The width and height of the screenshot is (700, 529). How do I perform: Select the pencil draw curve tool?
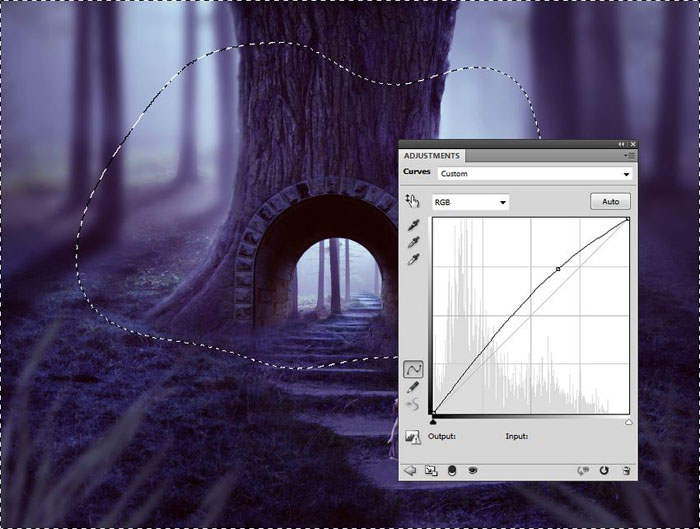coord(413,387)
